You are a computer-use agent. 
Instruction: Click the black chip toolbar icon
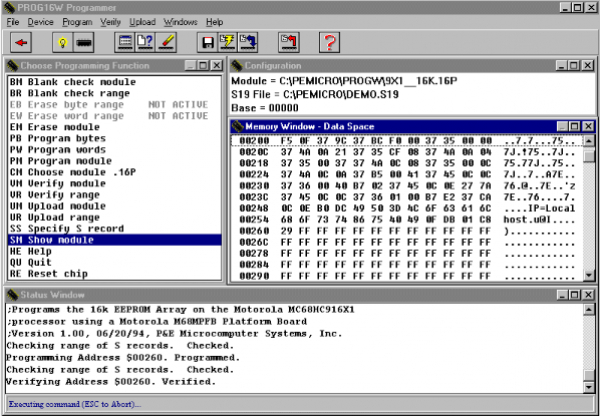coord(85,43)
